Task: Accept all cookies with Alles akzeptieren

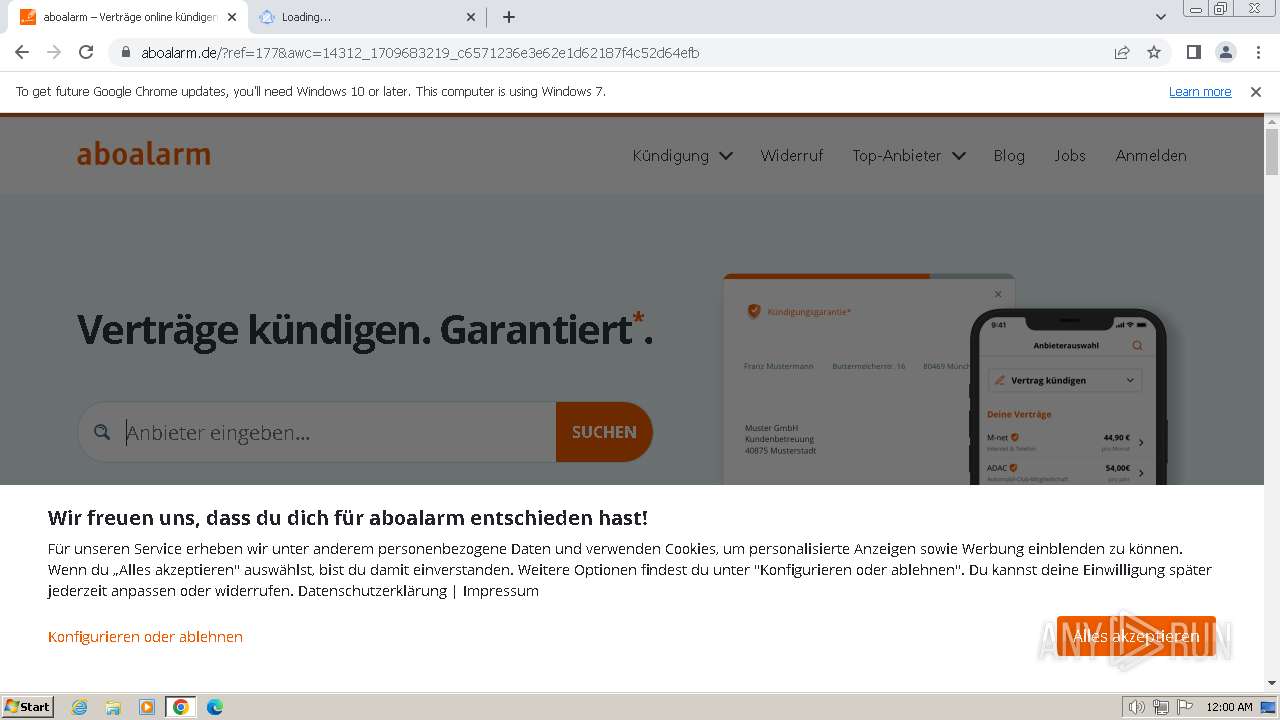Action: [x=1136, y=636]
